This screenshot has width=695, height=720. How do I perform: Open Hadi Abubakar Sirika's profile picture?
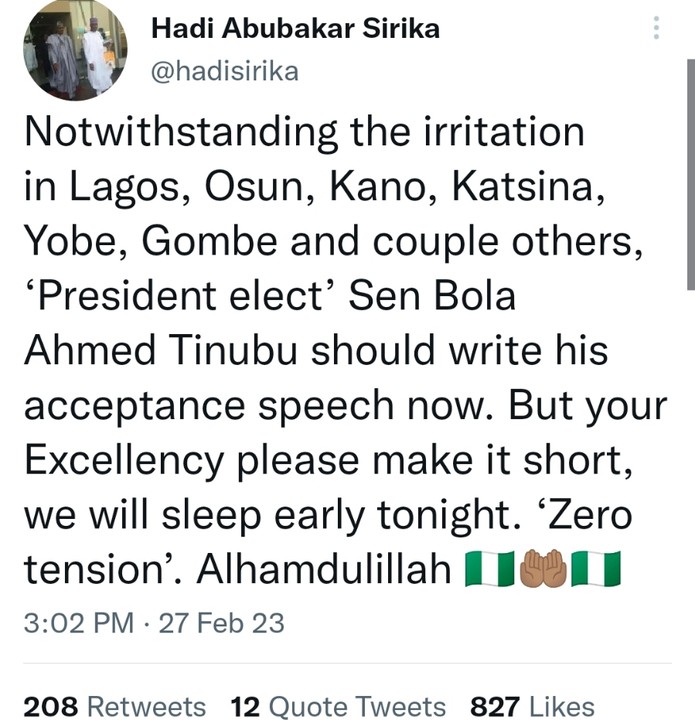(73, 49)
